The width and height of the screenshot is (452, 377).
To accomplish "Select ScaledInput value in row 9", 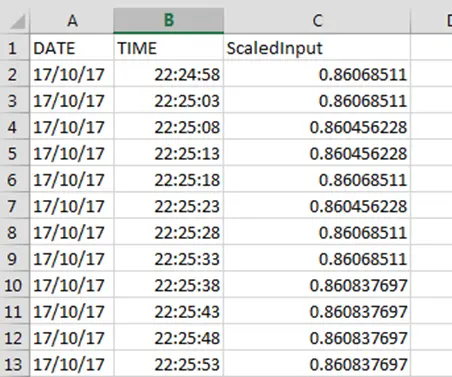I will pyautogui.click(x=317, y=258).
